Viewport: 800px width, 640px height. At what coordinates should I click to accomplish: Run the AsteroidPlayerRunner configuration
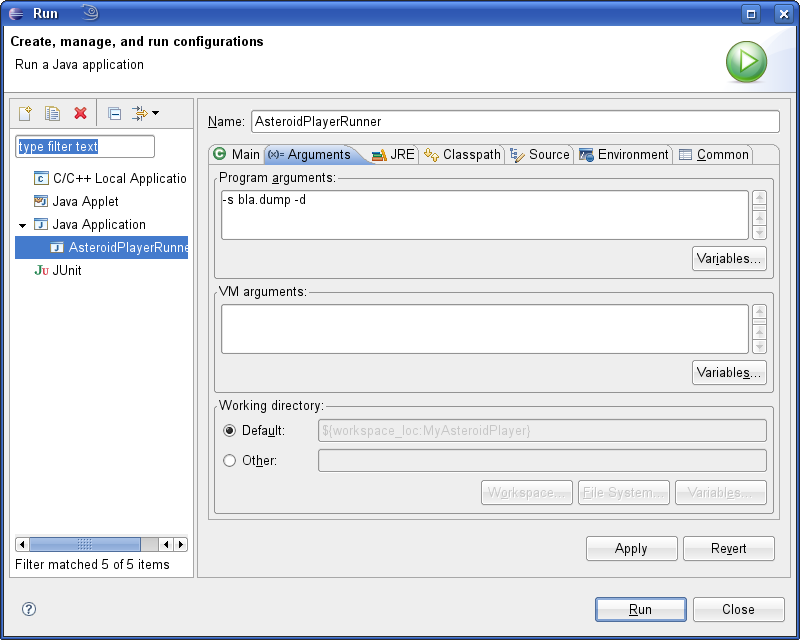click(x=640, y=609)
